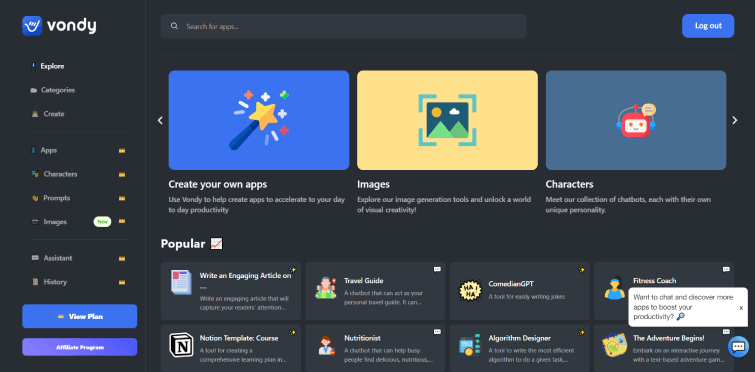Open the Nutritionist chatbot title

[363, 338]
